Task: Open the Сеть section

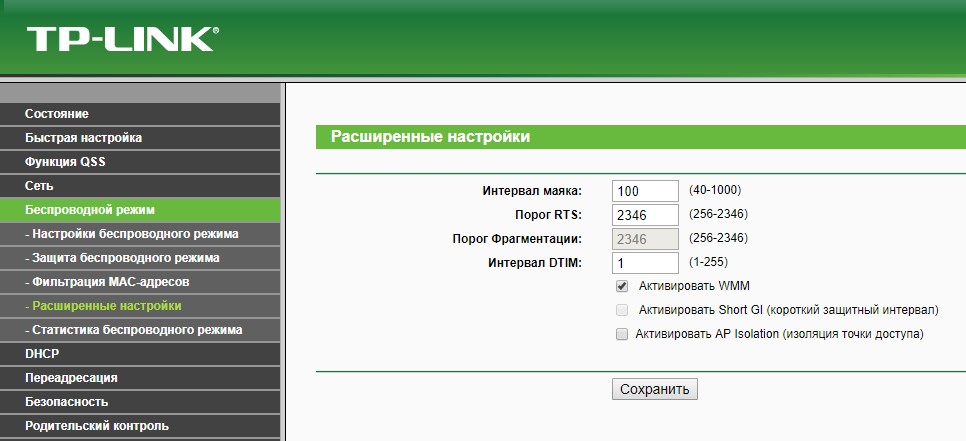Action: 39,186
